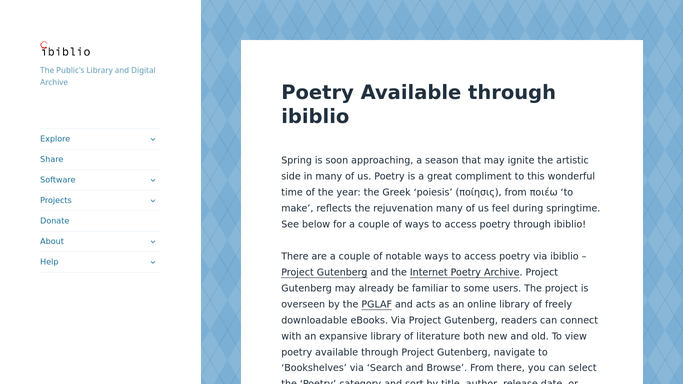Open the Explore menu item
Image resolution: width=683 pixels, height=384 pixels.
coord(55,139)
